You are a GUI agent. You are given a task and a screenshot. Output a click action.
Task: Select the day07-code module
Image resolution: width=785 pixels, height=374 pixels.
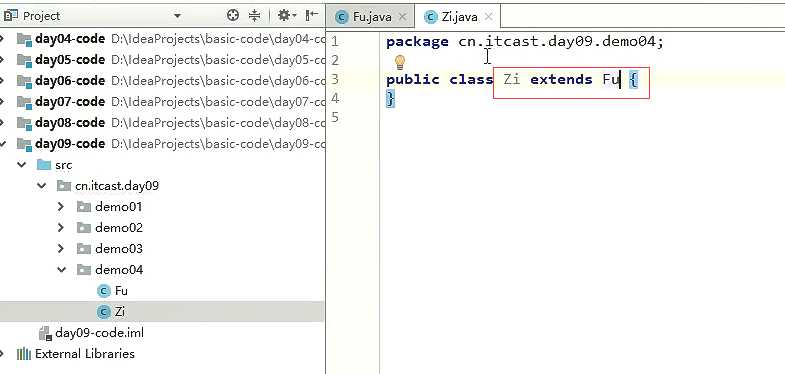[x=70, y=102]
